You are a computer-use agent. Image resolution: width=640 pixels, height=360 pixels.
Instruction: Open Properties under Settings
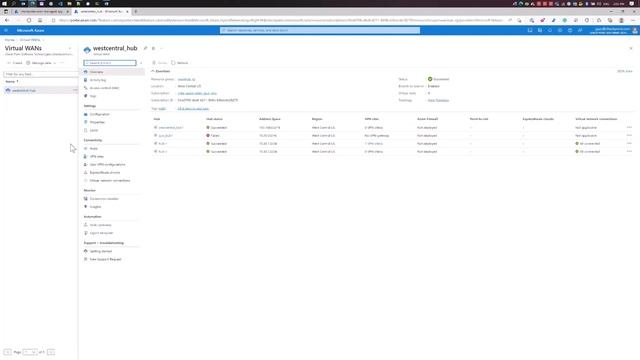click(x=97, y=122)
